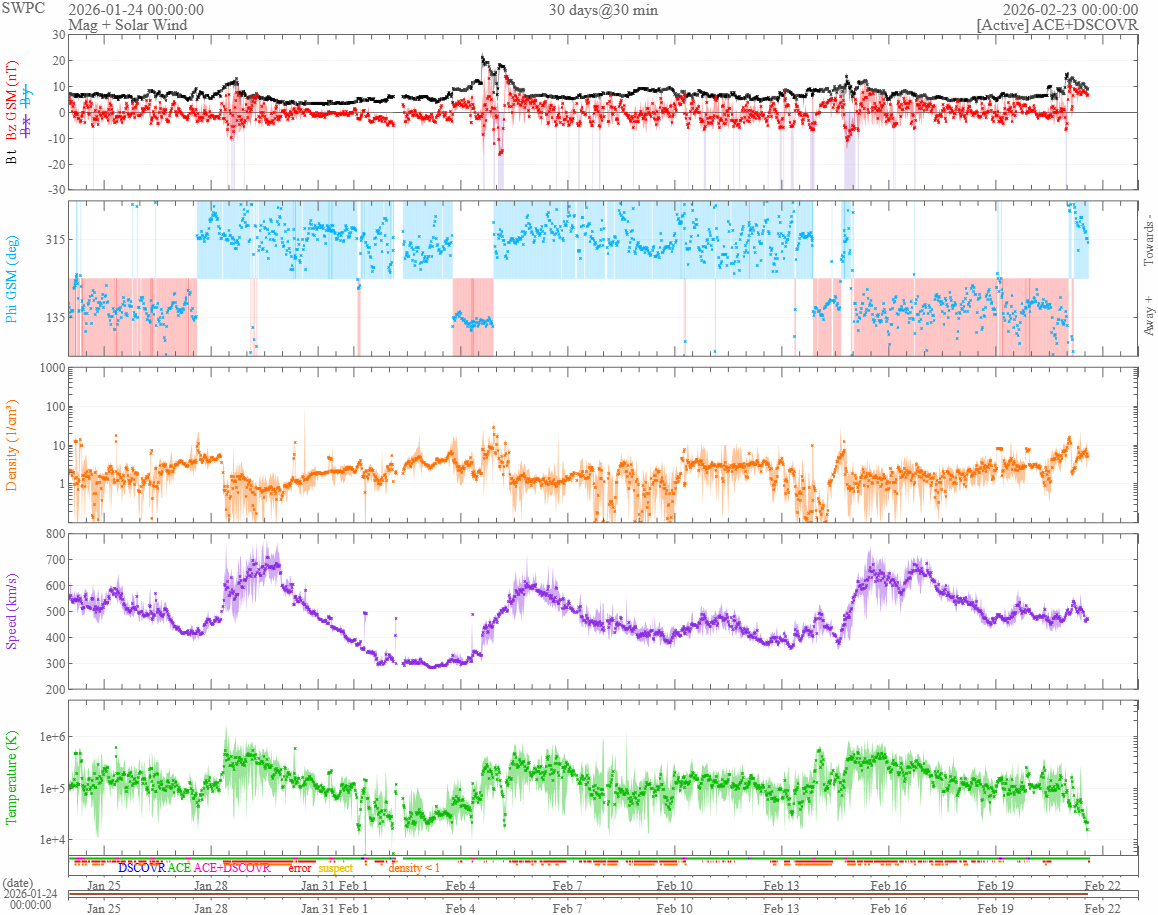
Task: Click the Feb 10 label under the brown slider
Action: (x=674, y=908)
